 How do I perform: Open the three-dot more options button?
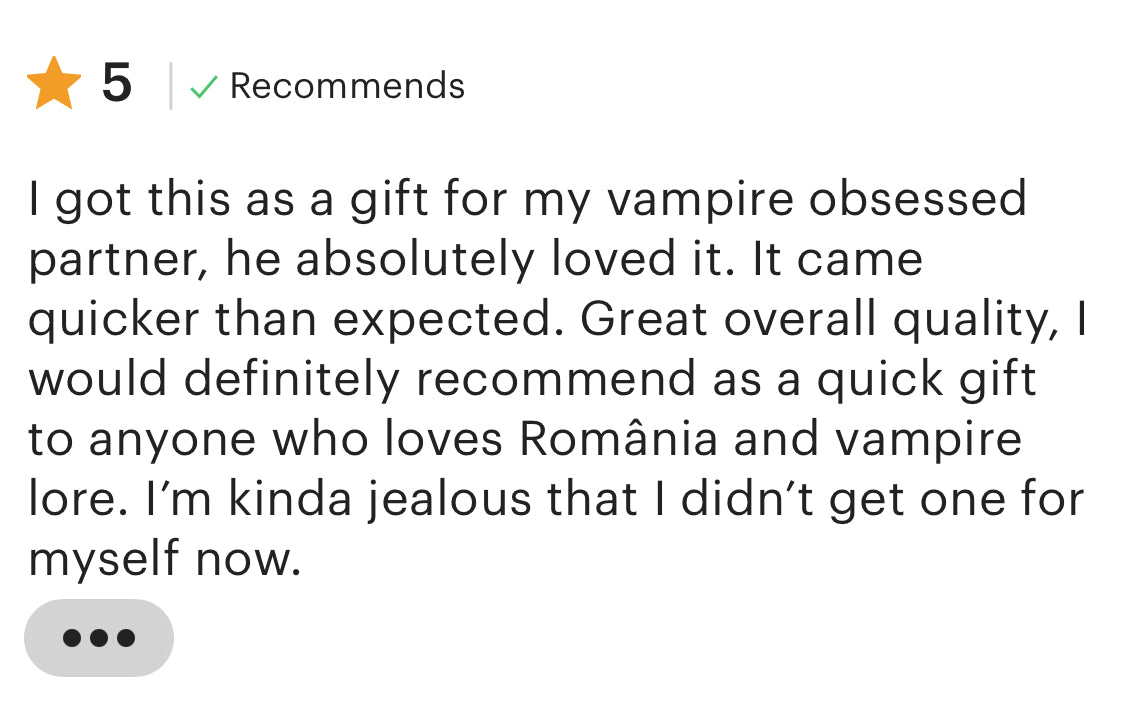99,637
